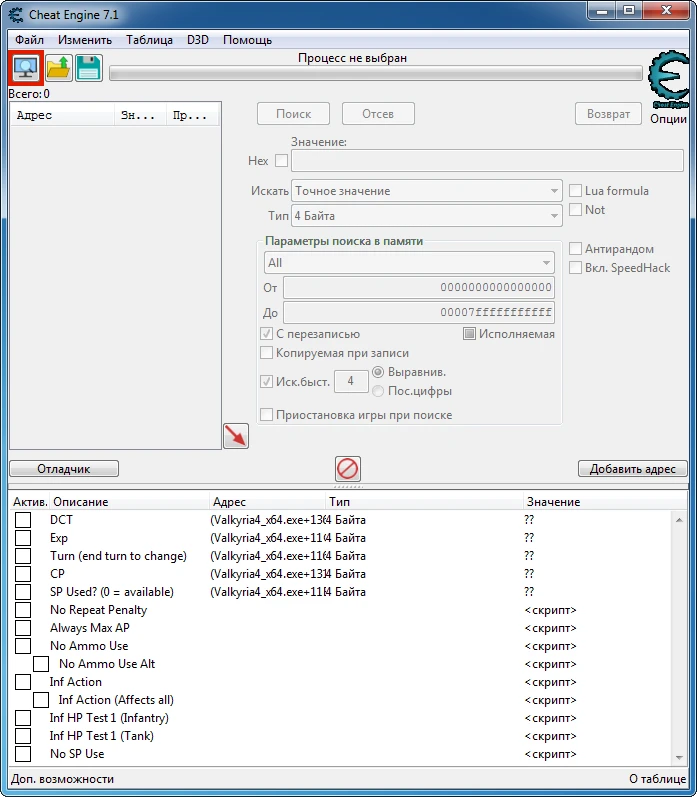The image size is (697, 797).
Task: Click the fast scan alignment value field
Action: (x=351, y=381)
